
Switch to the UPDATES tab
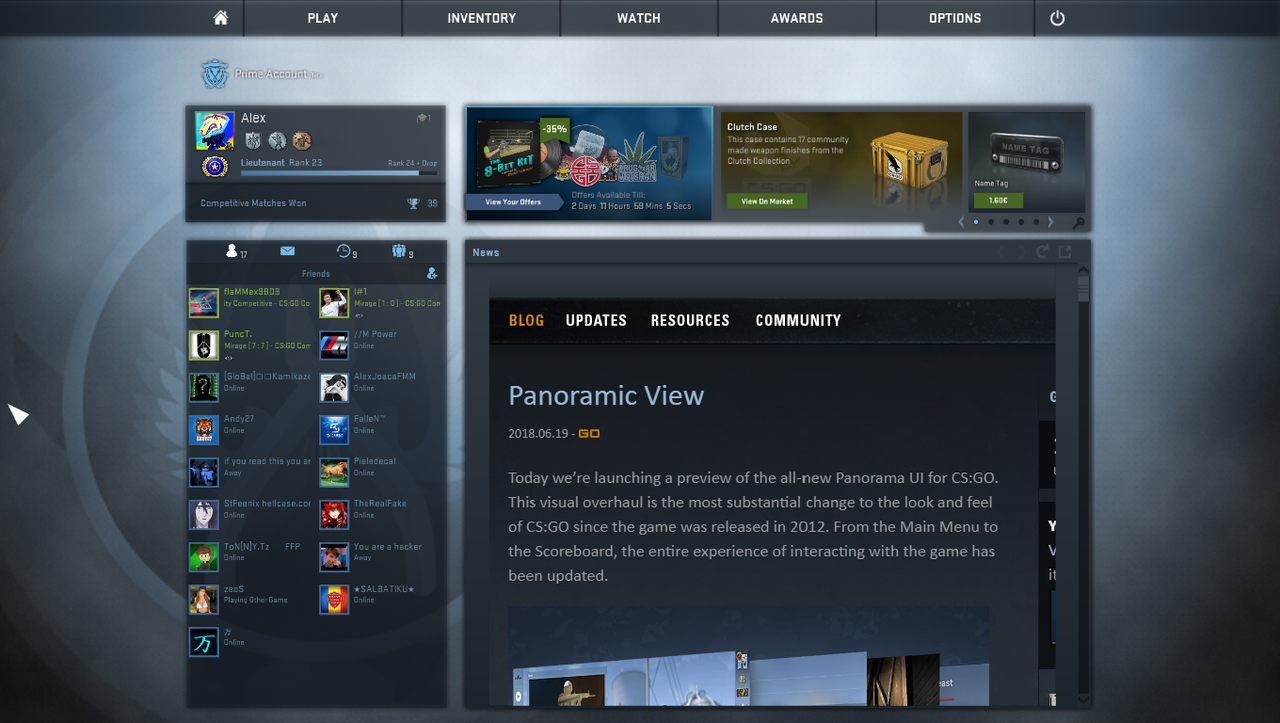click(x=596, y=320)
